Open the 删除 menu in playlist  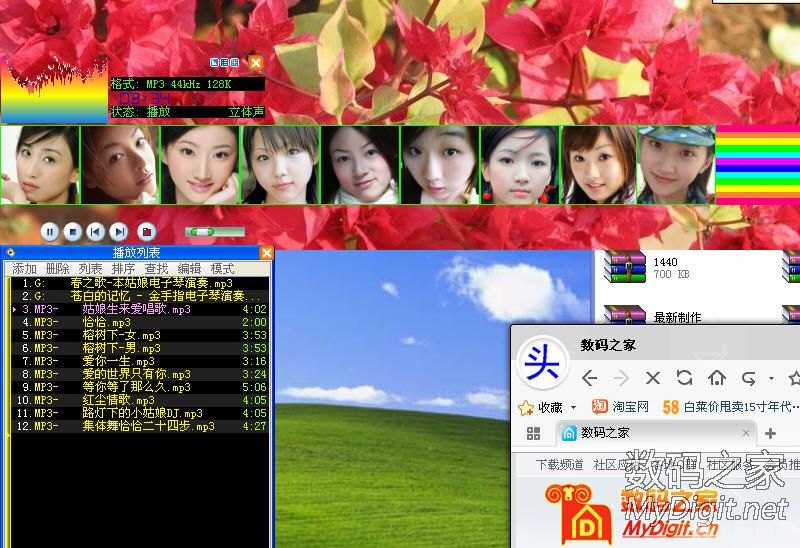[x=57, y=268]
